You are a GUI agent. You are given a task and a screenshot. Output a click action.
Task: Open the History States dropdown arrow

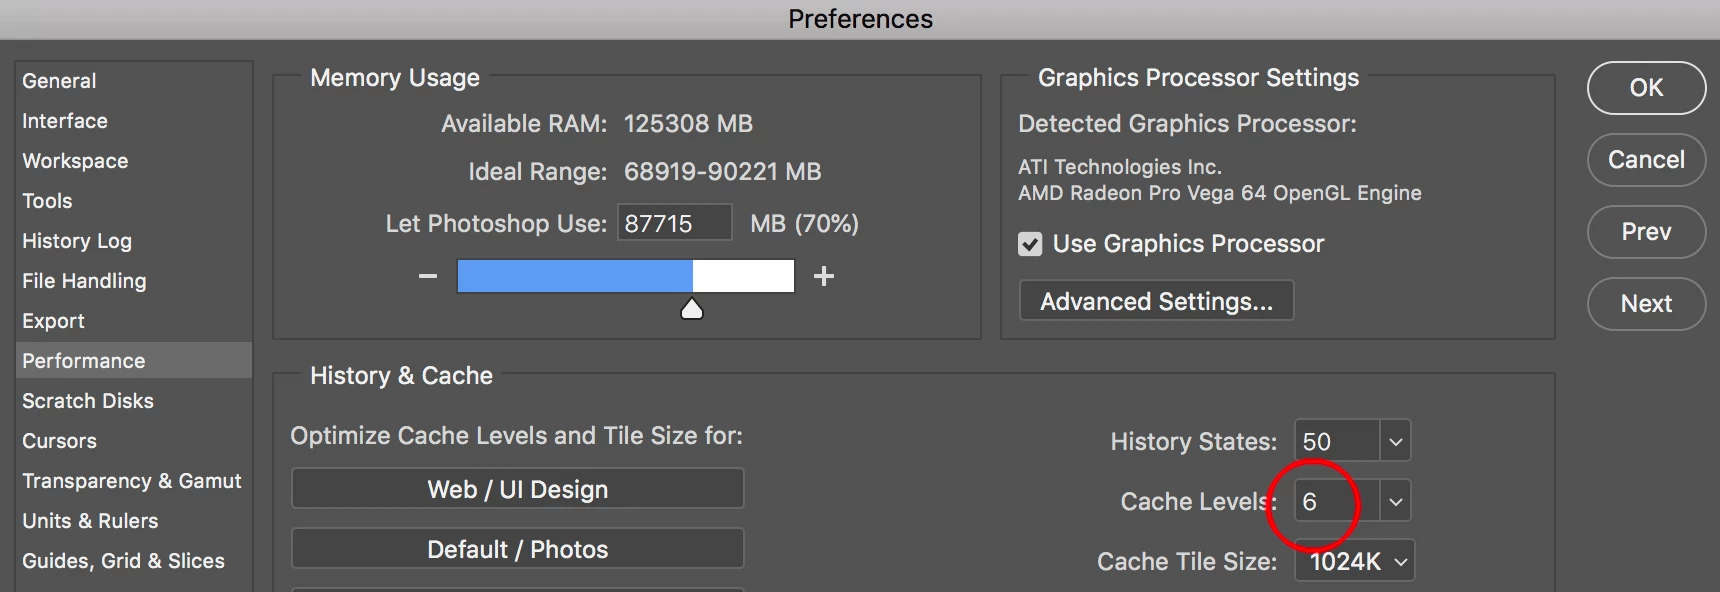[x=1395, y=441]
